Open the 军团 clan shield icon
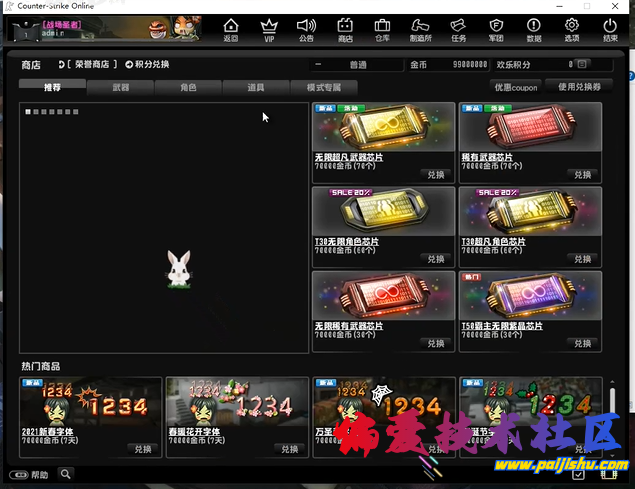 click(496, 30)
